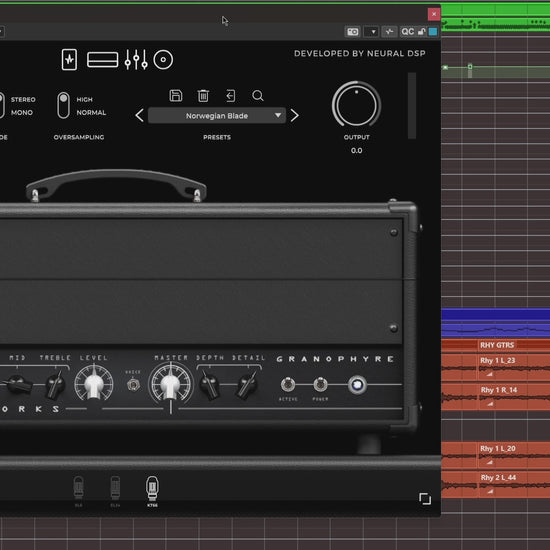Screen dimensions: 550x550
Task: Open the equalizer sliders section icon
Action: pyautogui.click(x=136, y=60)
